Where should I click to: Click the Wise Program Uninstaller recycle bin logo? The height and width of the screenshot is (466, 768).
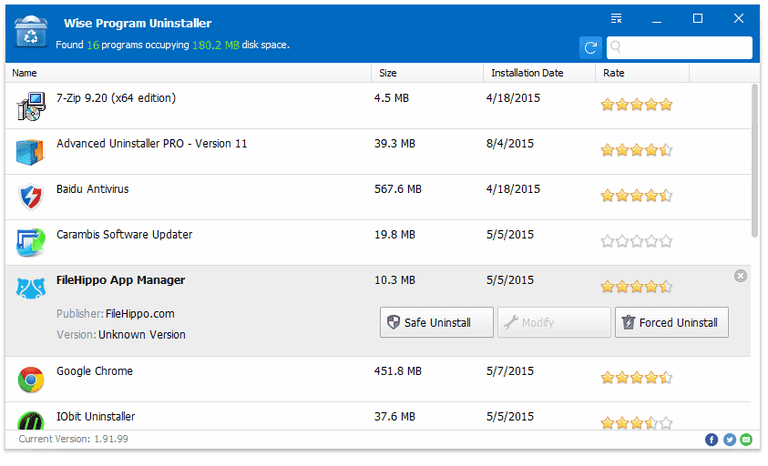click(31, 32)
